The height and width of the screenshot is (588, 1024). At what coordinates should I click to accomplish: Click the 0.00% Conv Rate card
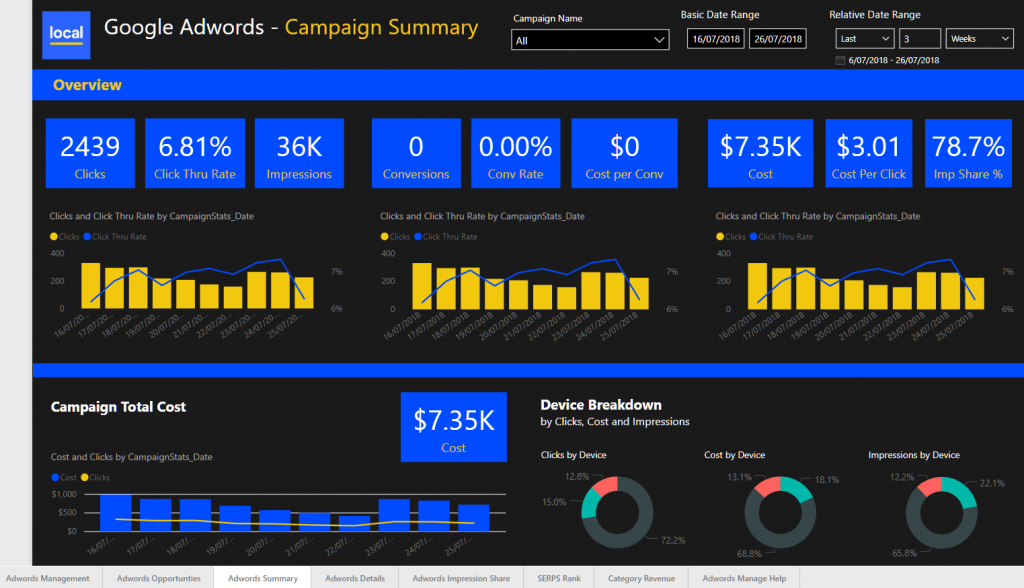(515, 154)
